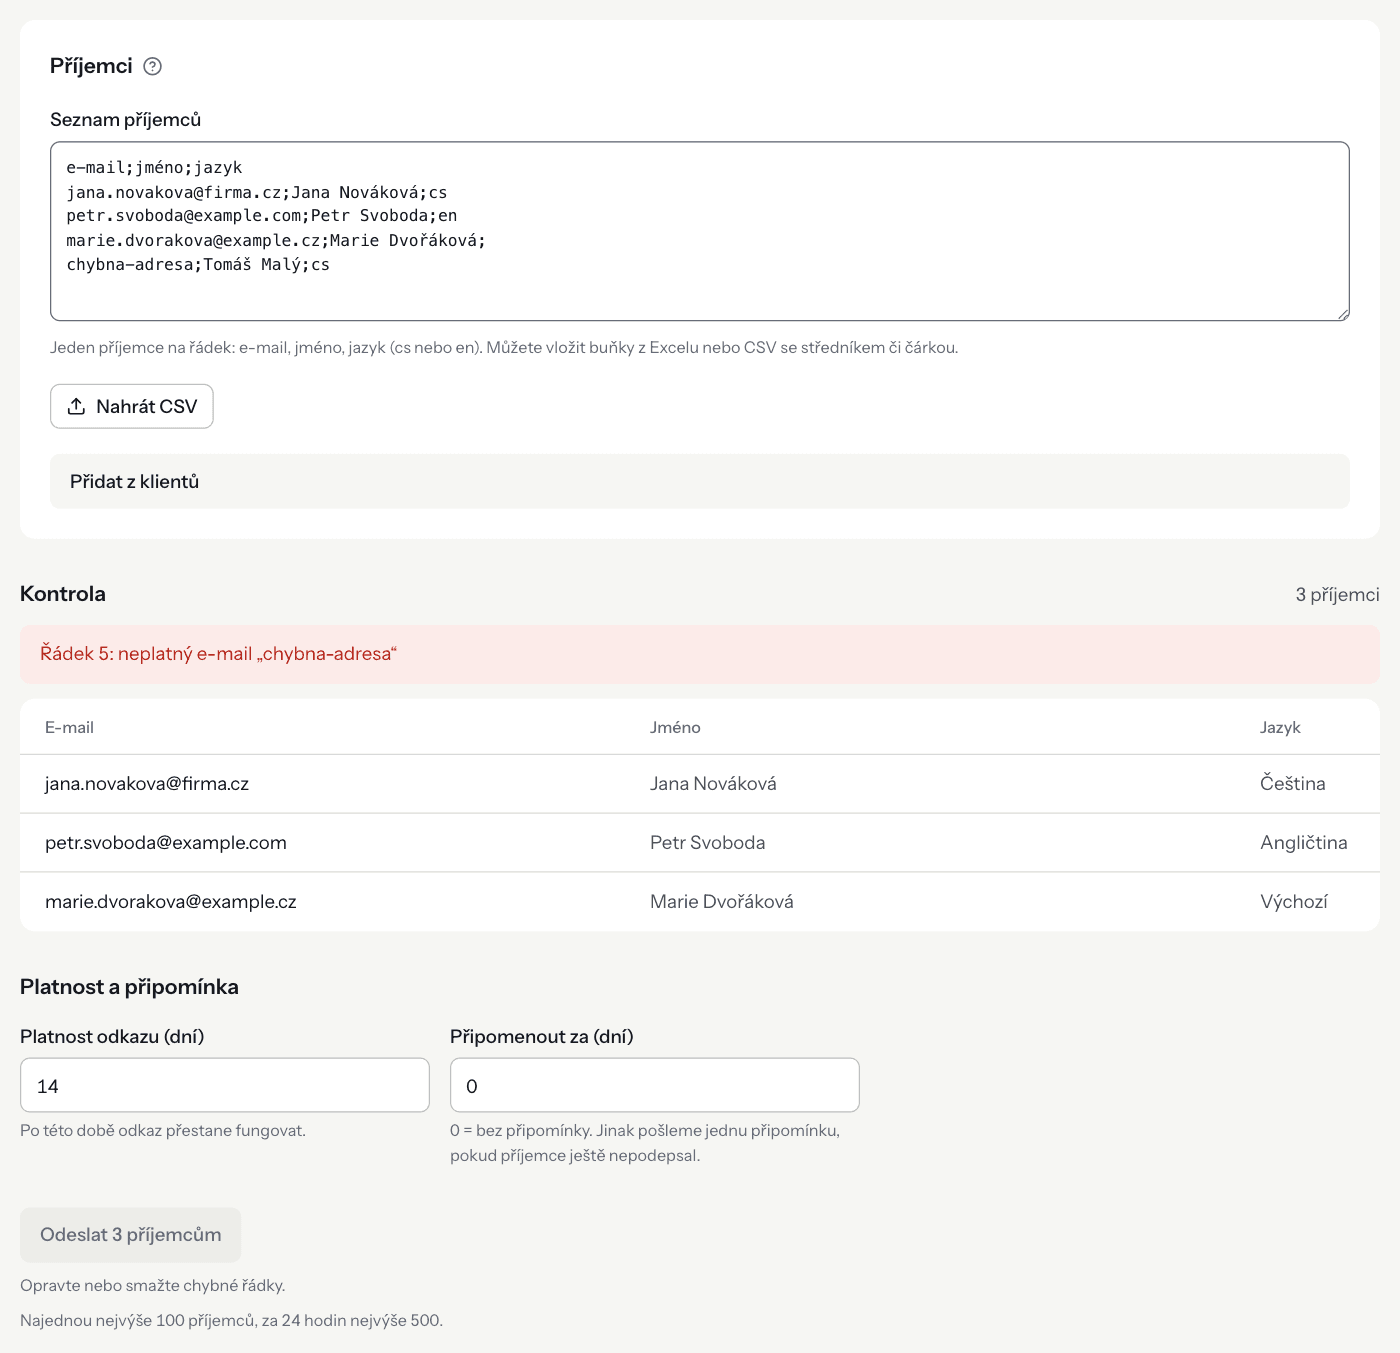This screenshot has width=1400, height=1353.
Task: Click the Připomenout za (dní) field
Action: click(655, 1085)
